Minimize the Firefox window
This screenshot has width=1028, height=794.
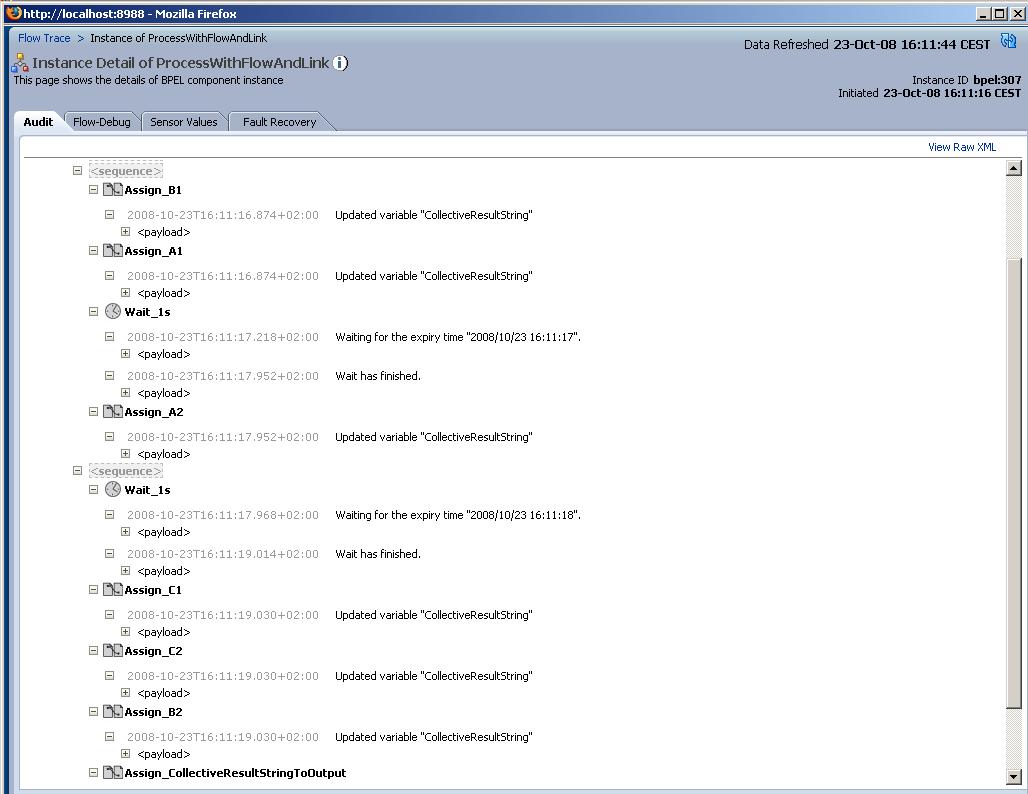[983, 13]
